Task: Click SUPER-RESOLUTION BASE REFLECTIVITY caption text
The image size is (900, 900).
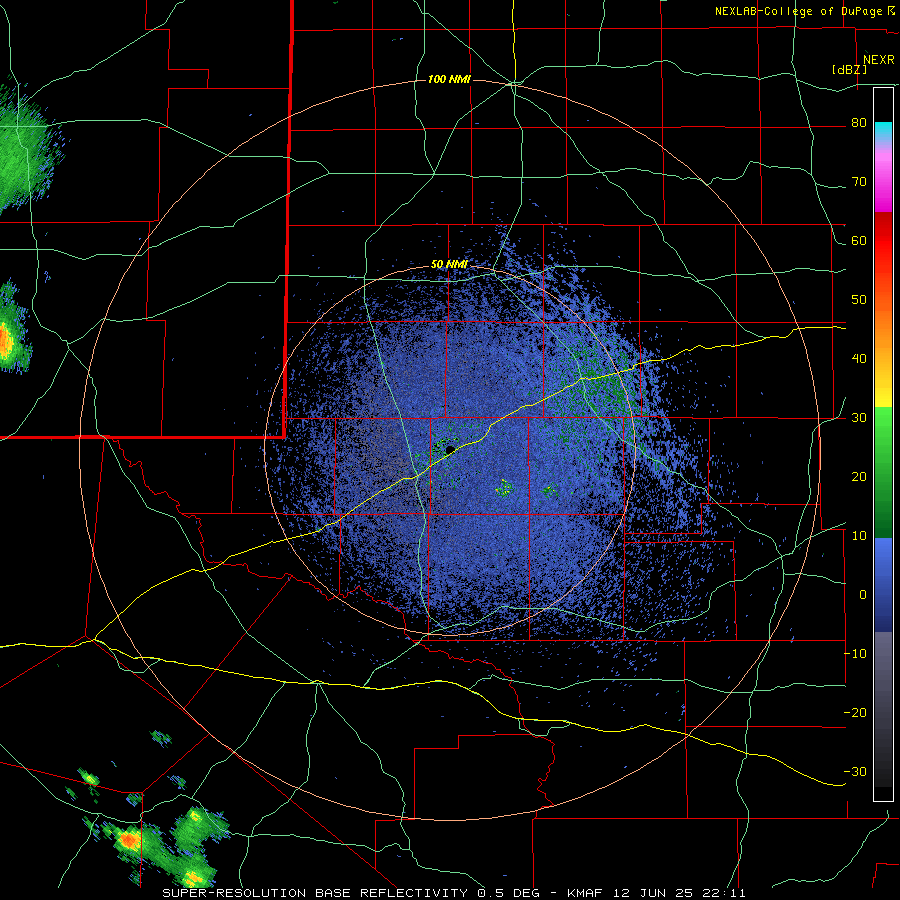Action: click(x=315, y=893)
